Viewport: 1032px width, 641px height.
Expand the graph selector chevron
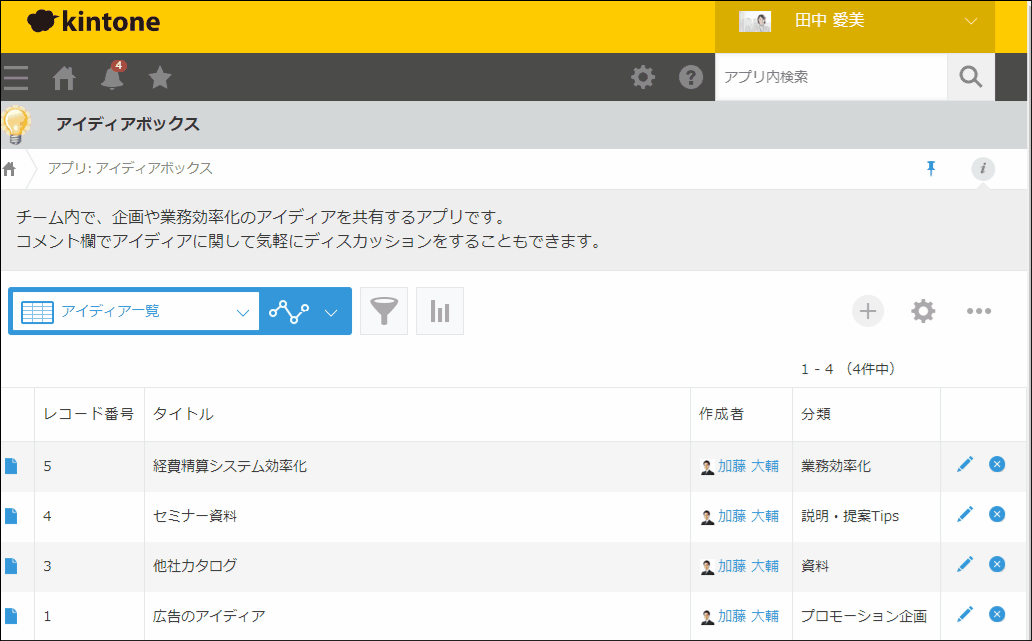(333, 311)
